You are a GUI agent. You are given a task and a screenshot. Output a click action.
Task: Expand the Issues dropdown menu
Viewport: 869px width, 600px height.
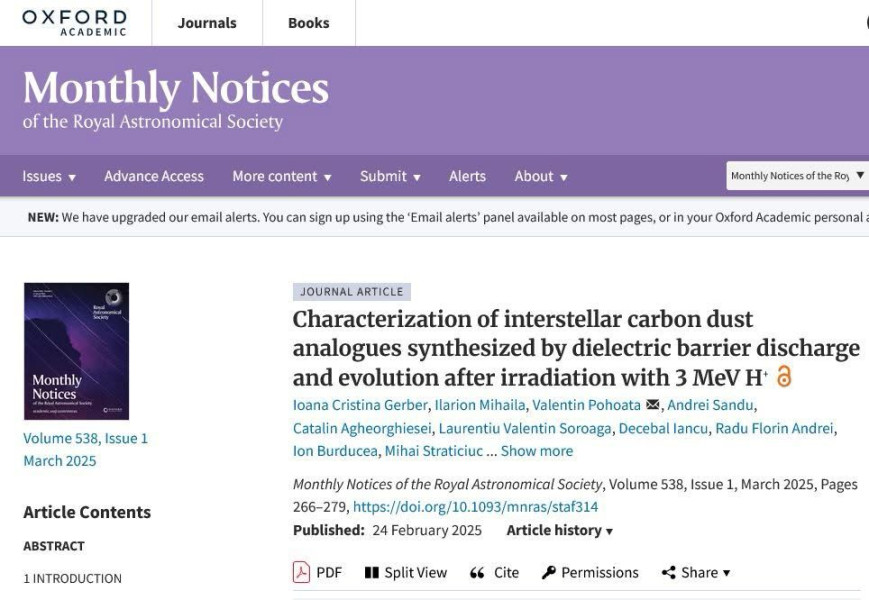[x=49, y=177]
